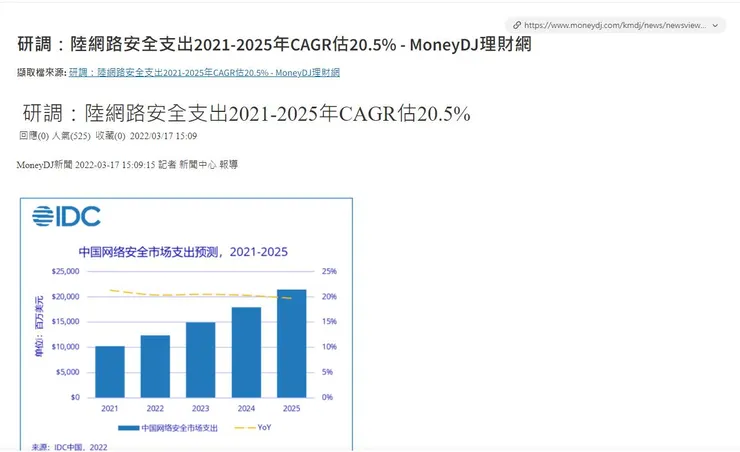Expand the URL dropdown chevron

point(715,25)
